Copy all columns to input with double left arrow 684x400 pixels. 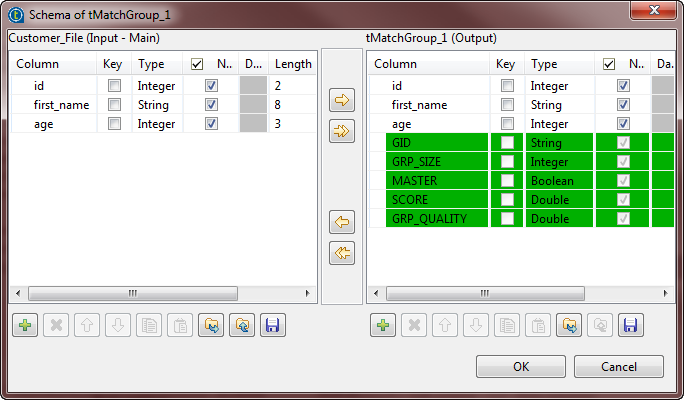pos(342,253)
